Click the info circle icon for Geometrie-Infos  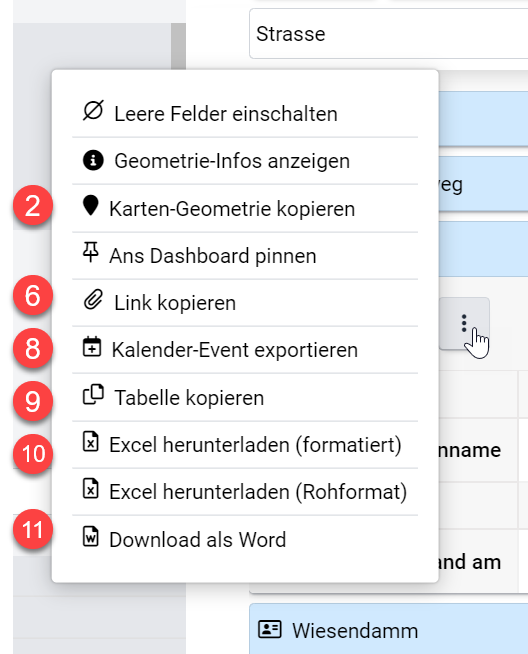93,160
